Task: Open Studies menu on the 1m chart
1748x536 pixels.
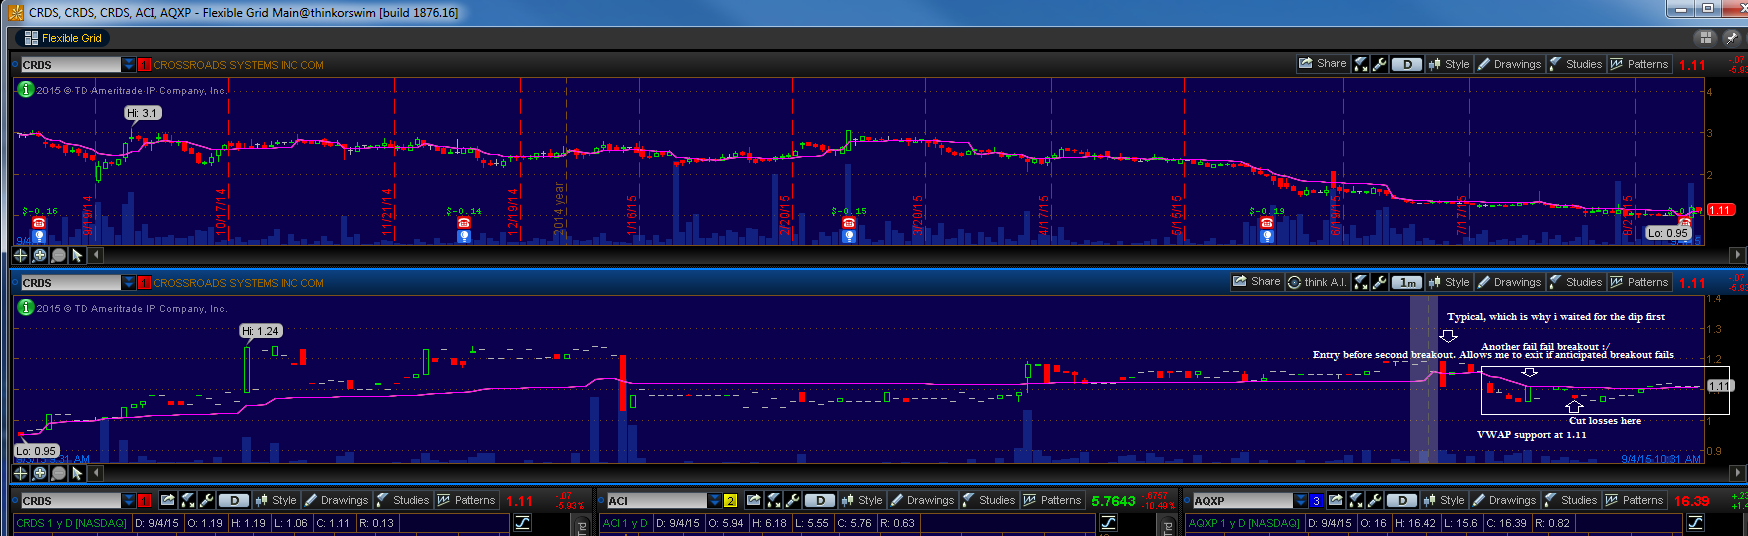Action: click(1575, 282)
